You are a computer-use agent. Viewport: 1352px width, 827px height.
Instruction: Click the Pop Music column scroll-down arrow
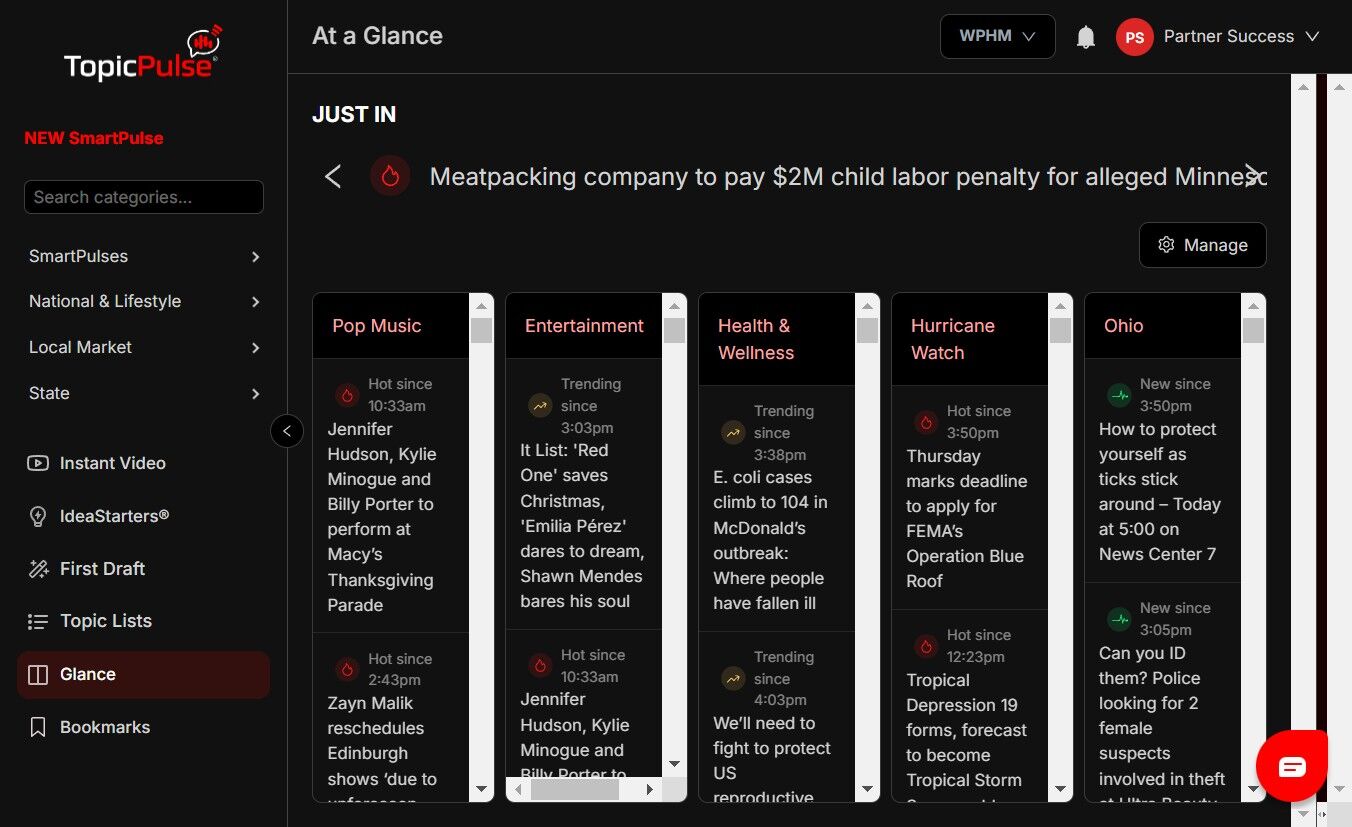pyautogui.click(x=481, y=790)
